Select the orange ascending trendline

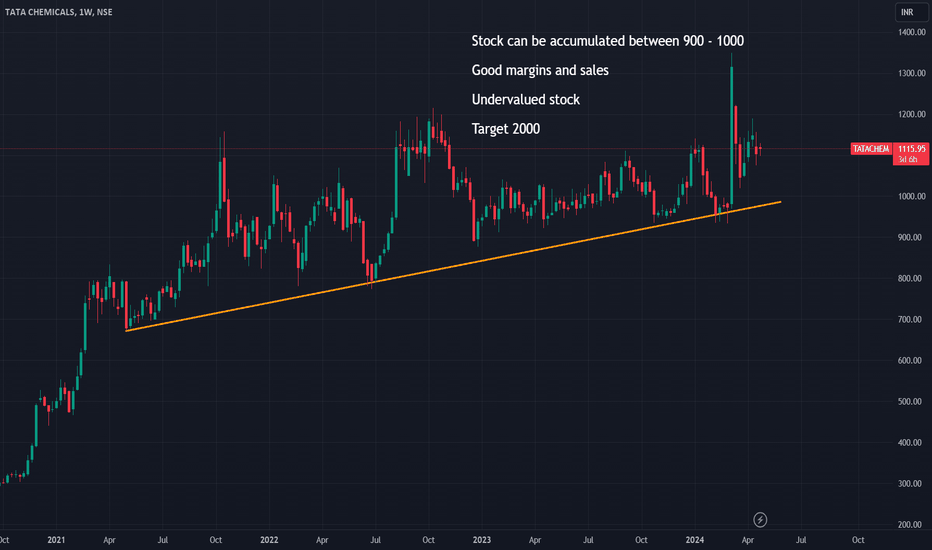[x=453, y=266]
